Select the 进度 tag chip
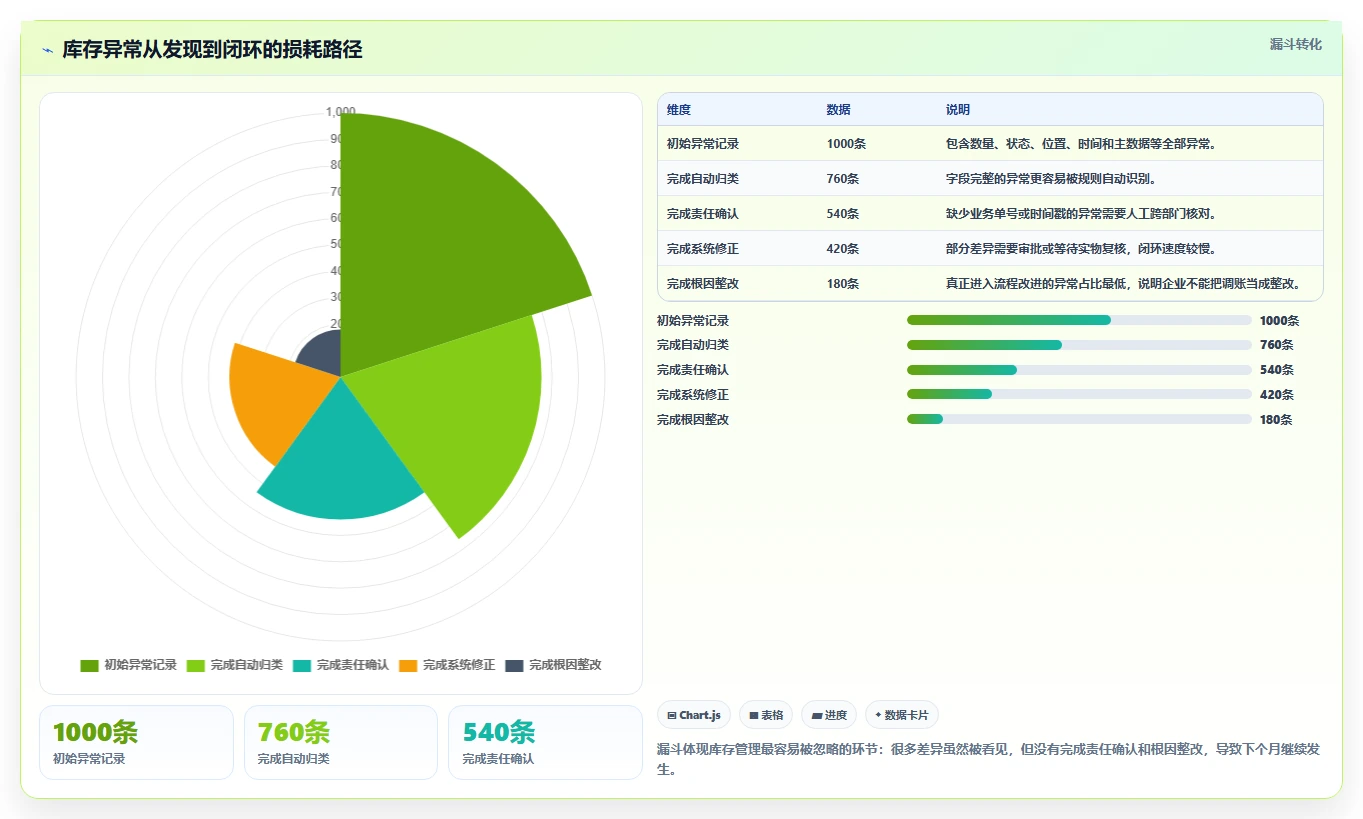1363x819 pixels. pos(829,715)
